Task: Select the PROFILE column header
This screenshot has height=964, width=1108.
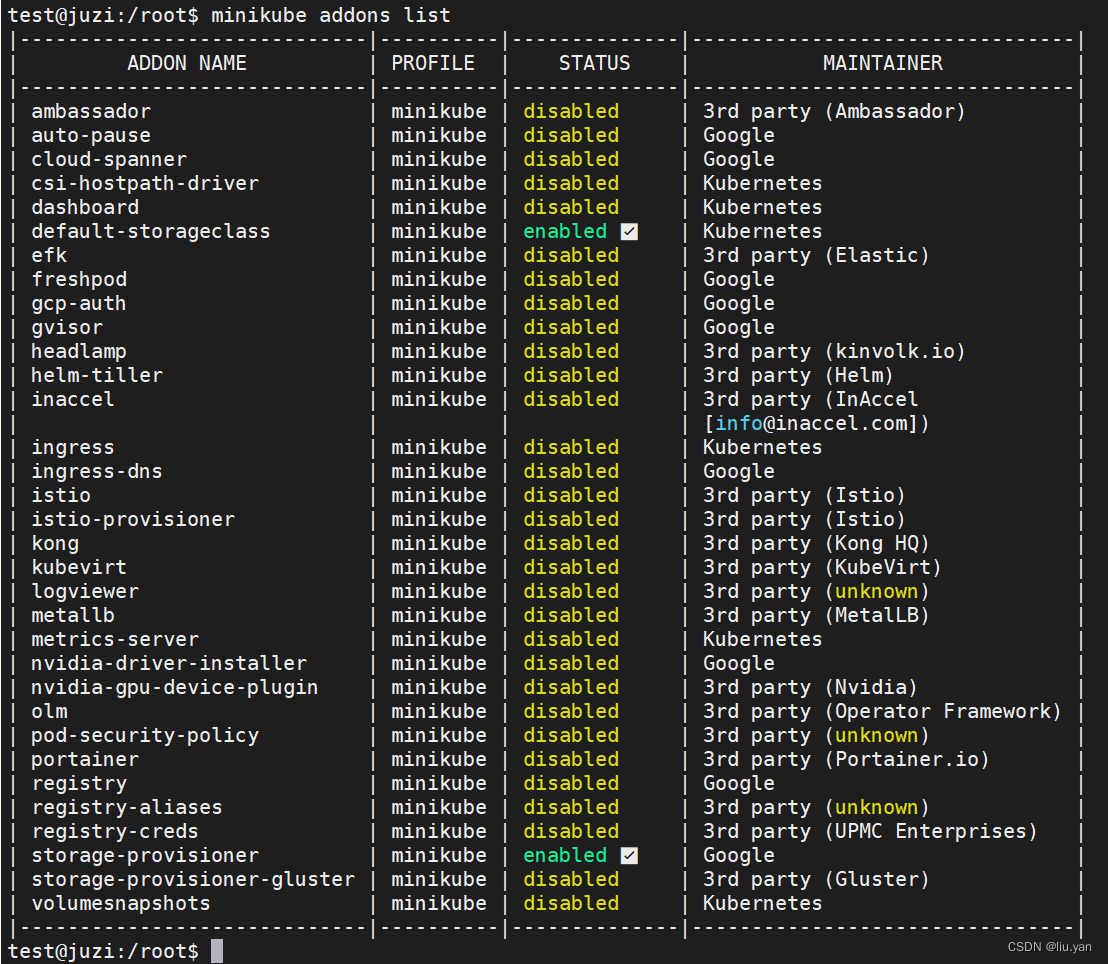Action: pos(433,63)
